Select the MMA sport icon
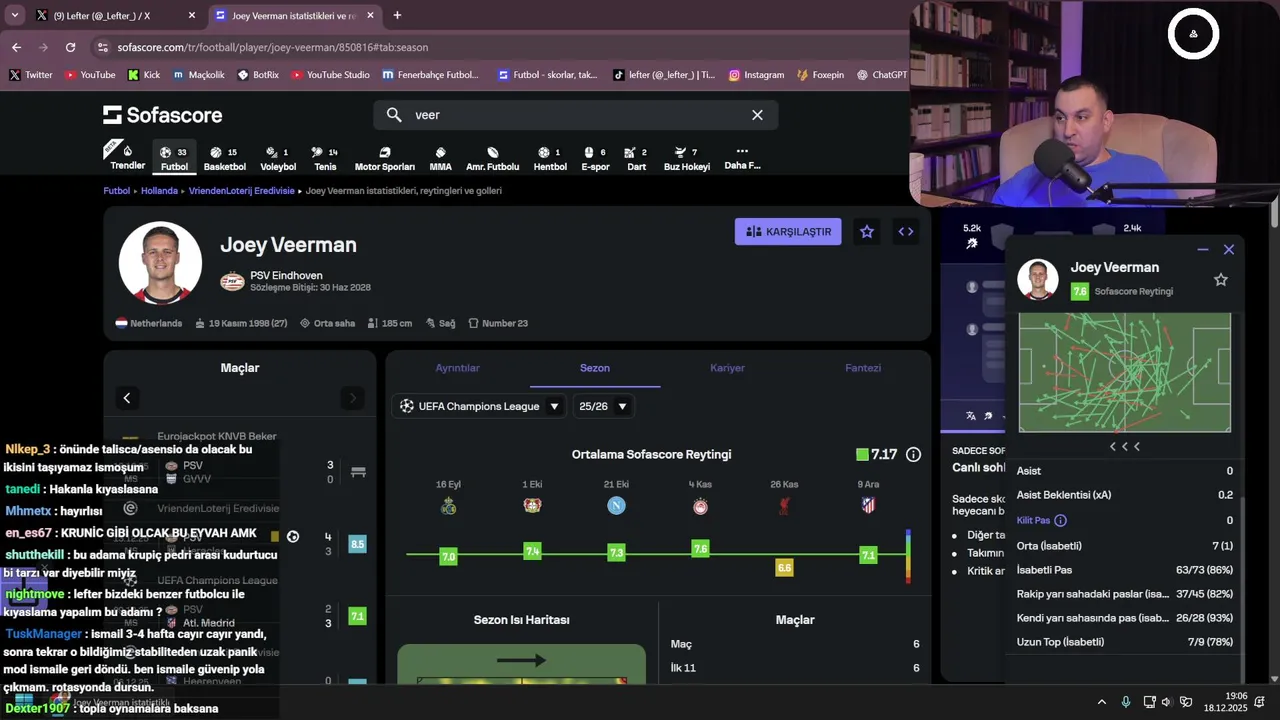This screenshot has width=1280, height=720. (x=440, y=158)
